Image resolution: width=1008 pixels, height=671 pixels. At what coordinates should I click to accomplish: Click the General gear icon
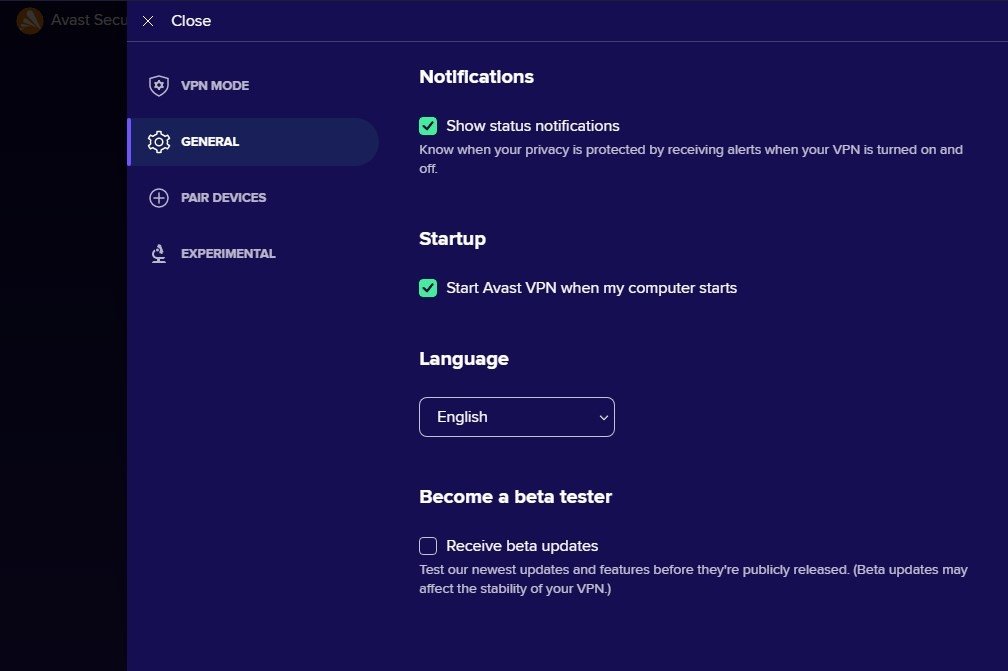click(159, 141)
